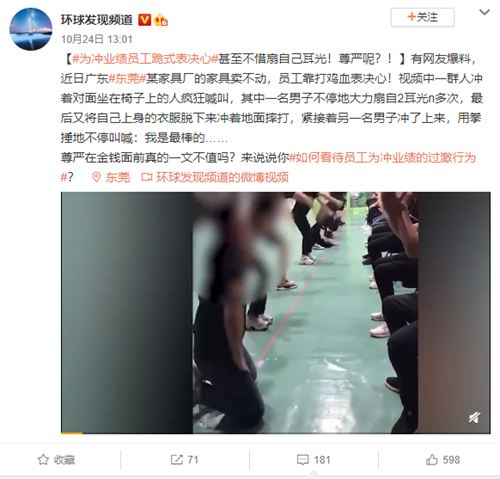Click the orange V verified badge

144,20
